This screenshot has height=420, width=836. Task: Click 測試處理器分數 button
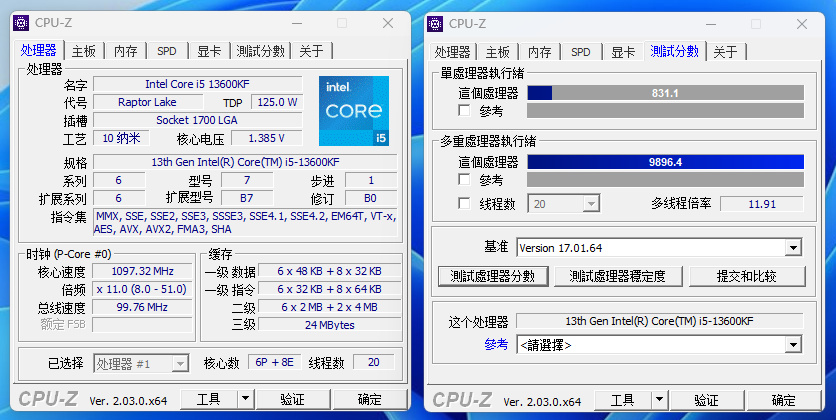(x=493, y=276)
